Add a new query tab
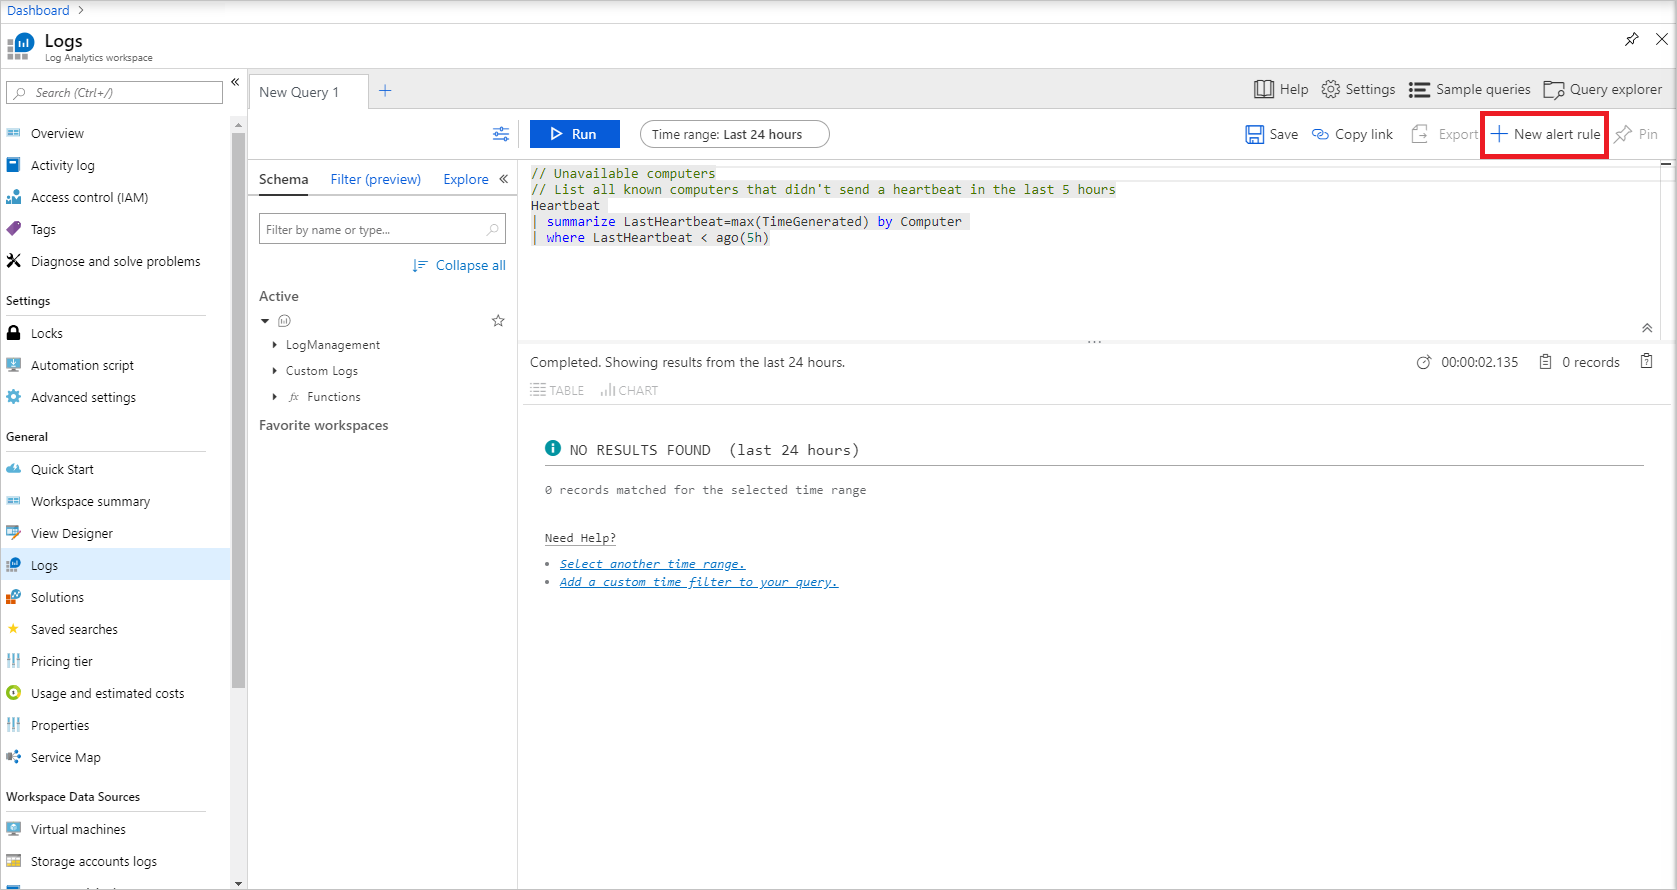The height and width of the screenshot is (890, 1677). click(x=385, y=91)
